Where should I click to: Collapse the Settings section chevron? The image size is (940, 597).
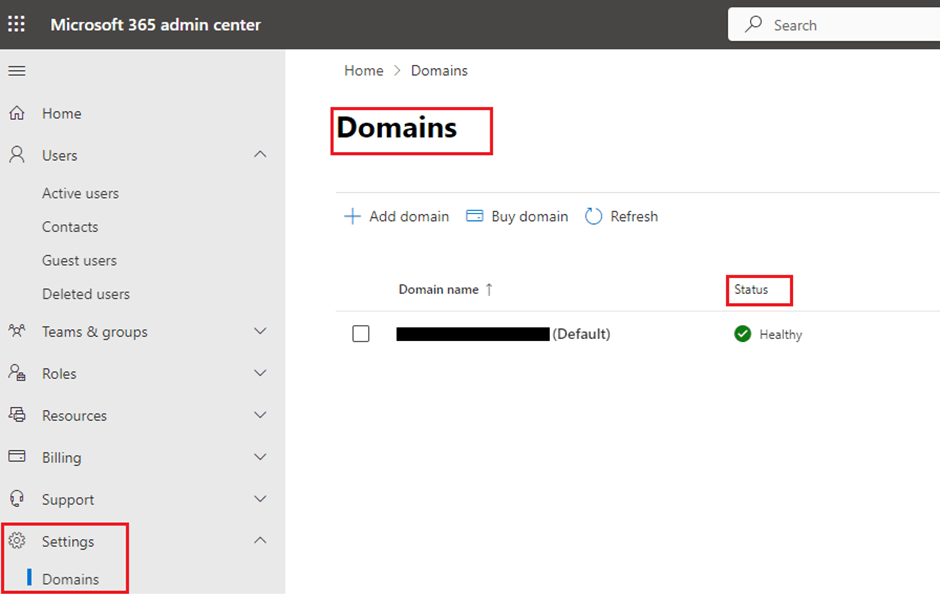click(x=260, y=541)
